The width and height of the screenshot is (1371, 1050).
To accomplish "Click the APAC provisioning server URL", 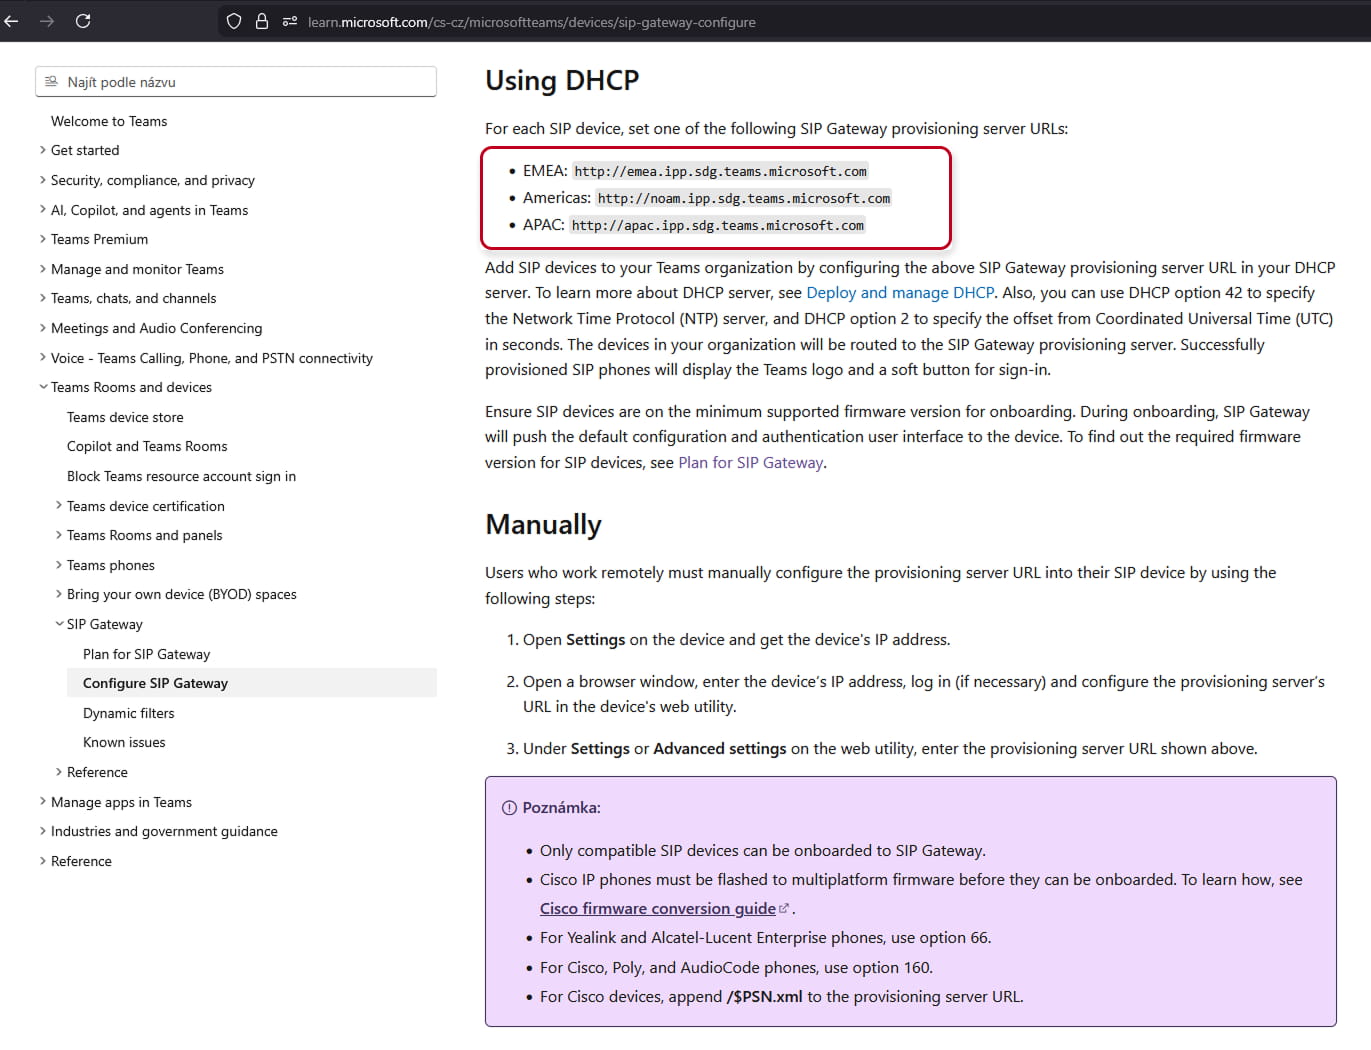I will [717, 226].
